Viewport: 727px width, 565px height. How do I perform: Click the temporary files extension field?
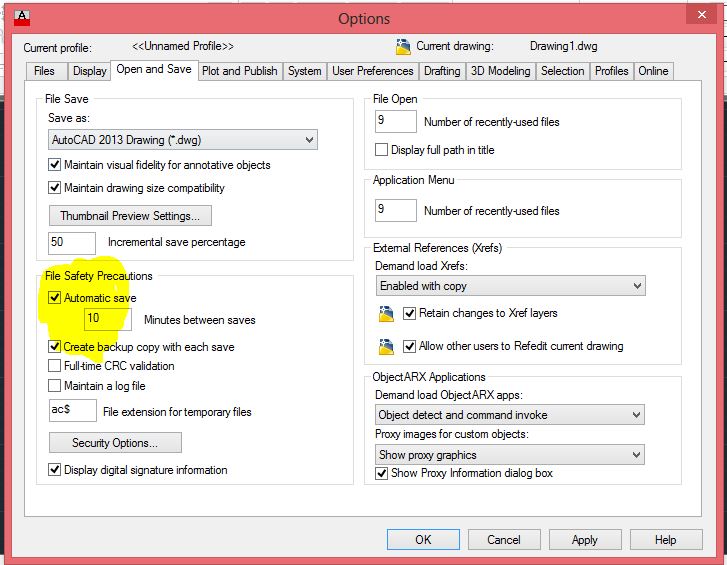pyautogui.click(x=73, y=410)
